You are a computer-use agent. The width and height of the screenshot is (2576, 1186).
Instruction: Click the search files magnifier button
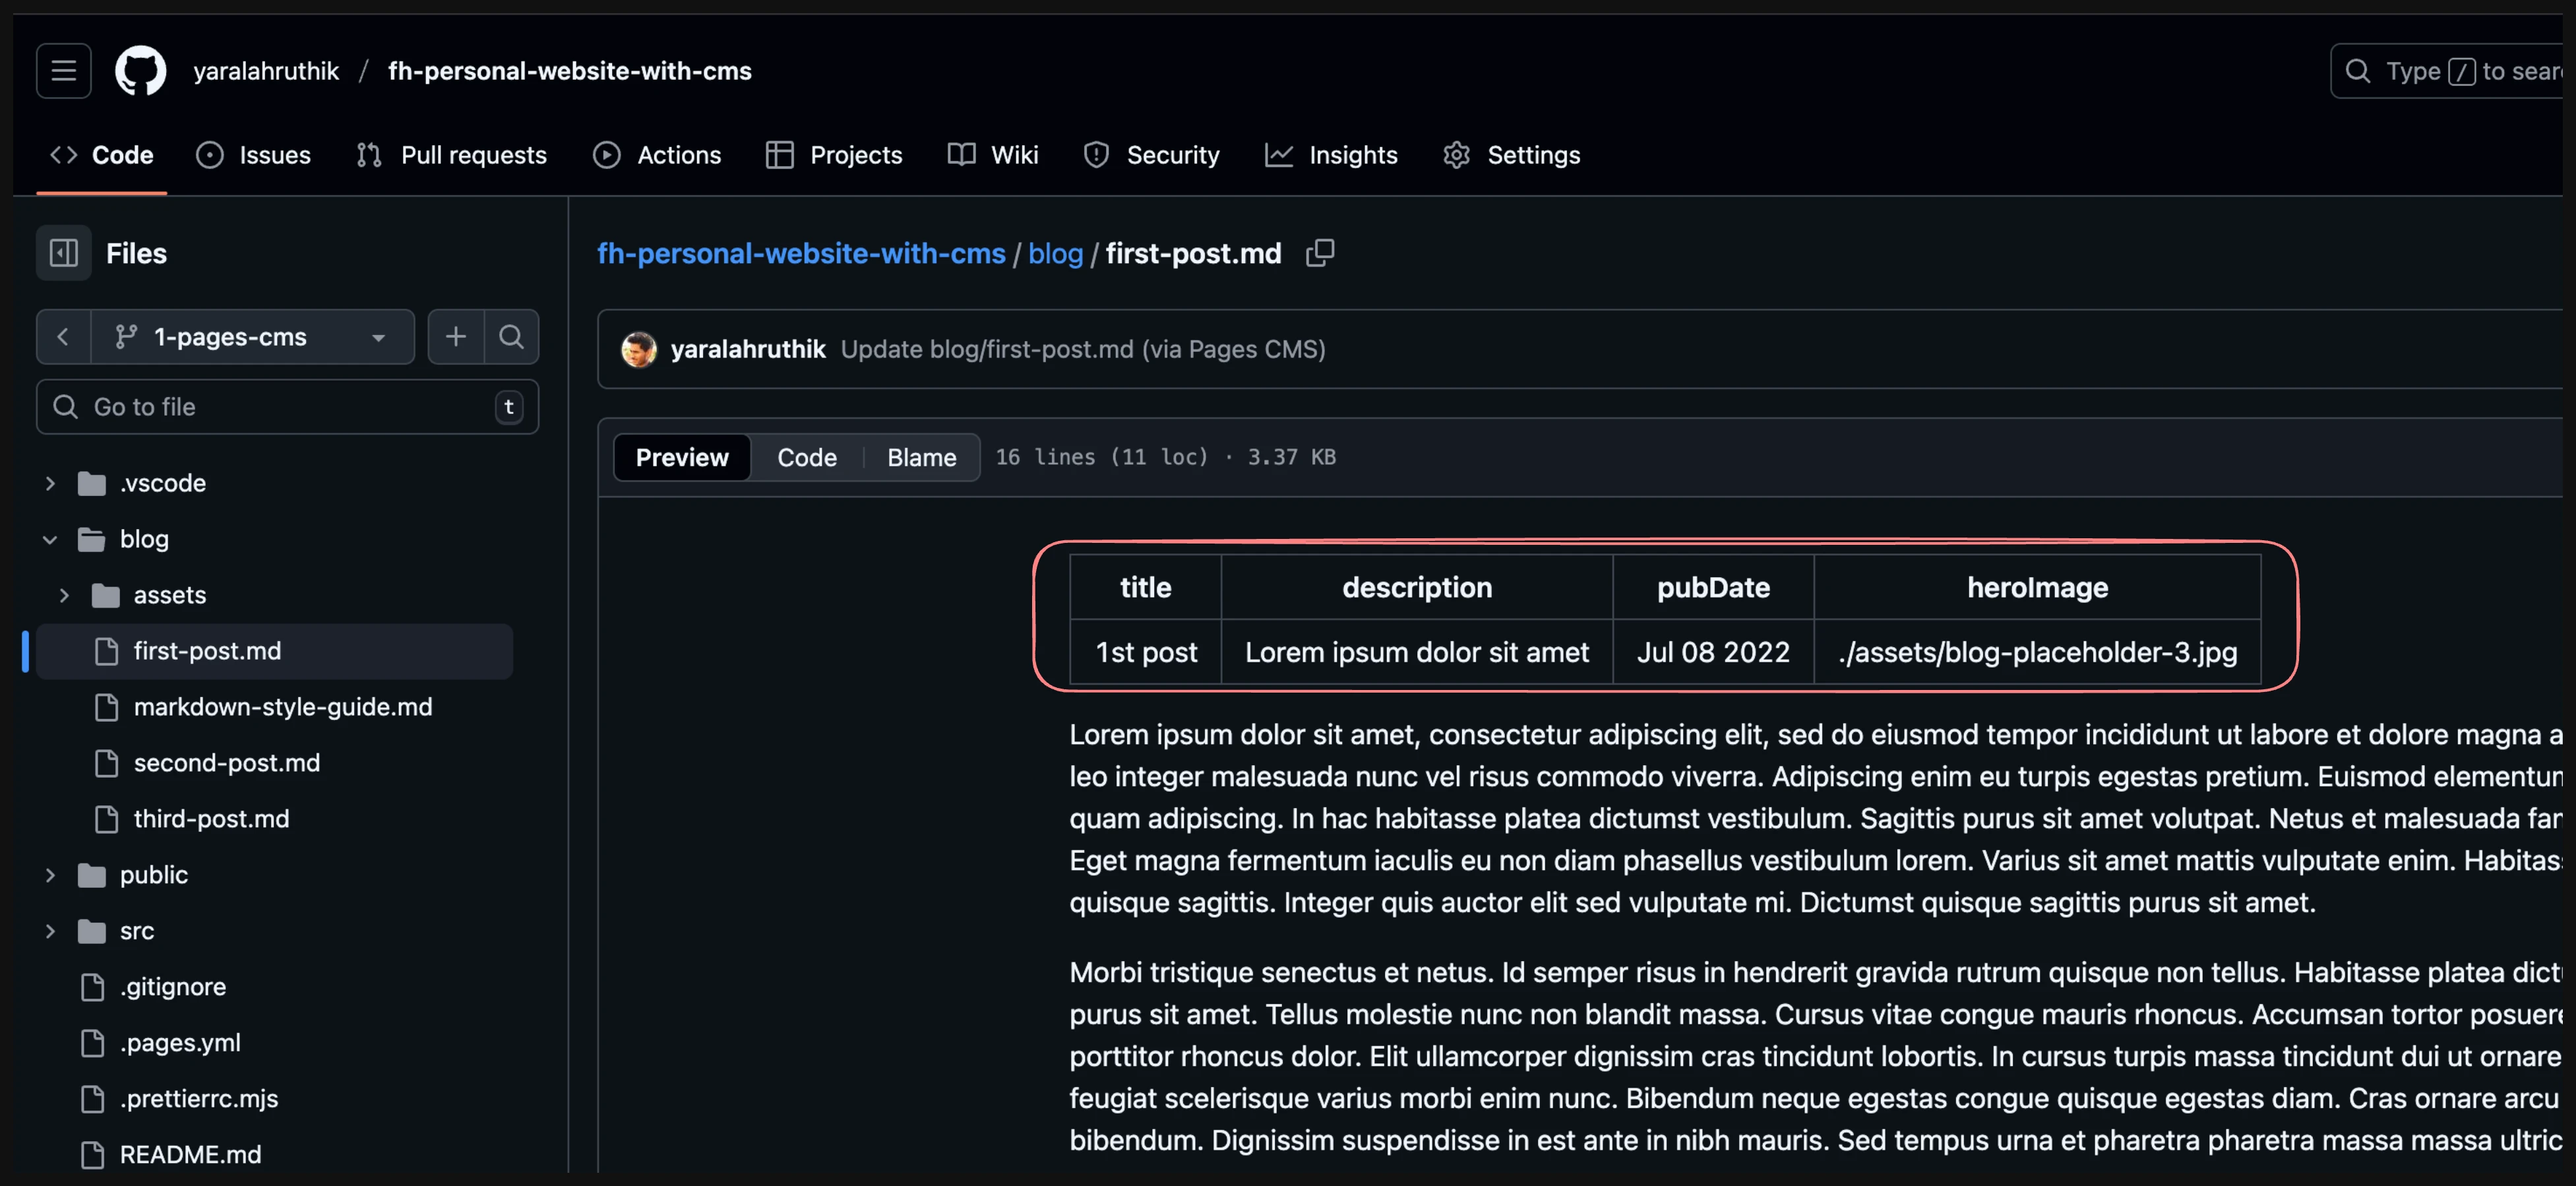pyautogui.click(x=511, y=337)
